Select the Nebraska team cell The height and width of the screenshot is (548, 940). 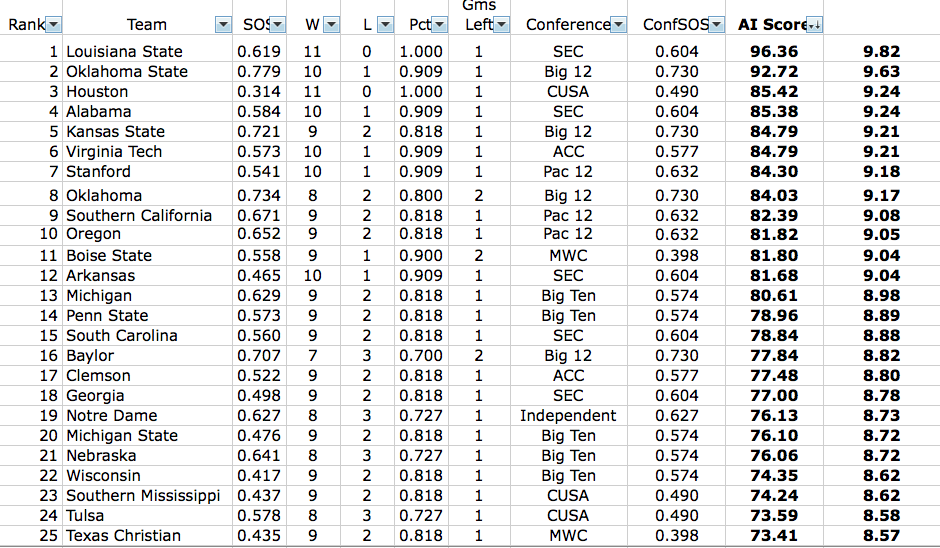(147, 455)
